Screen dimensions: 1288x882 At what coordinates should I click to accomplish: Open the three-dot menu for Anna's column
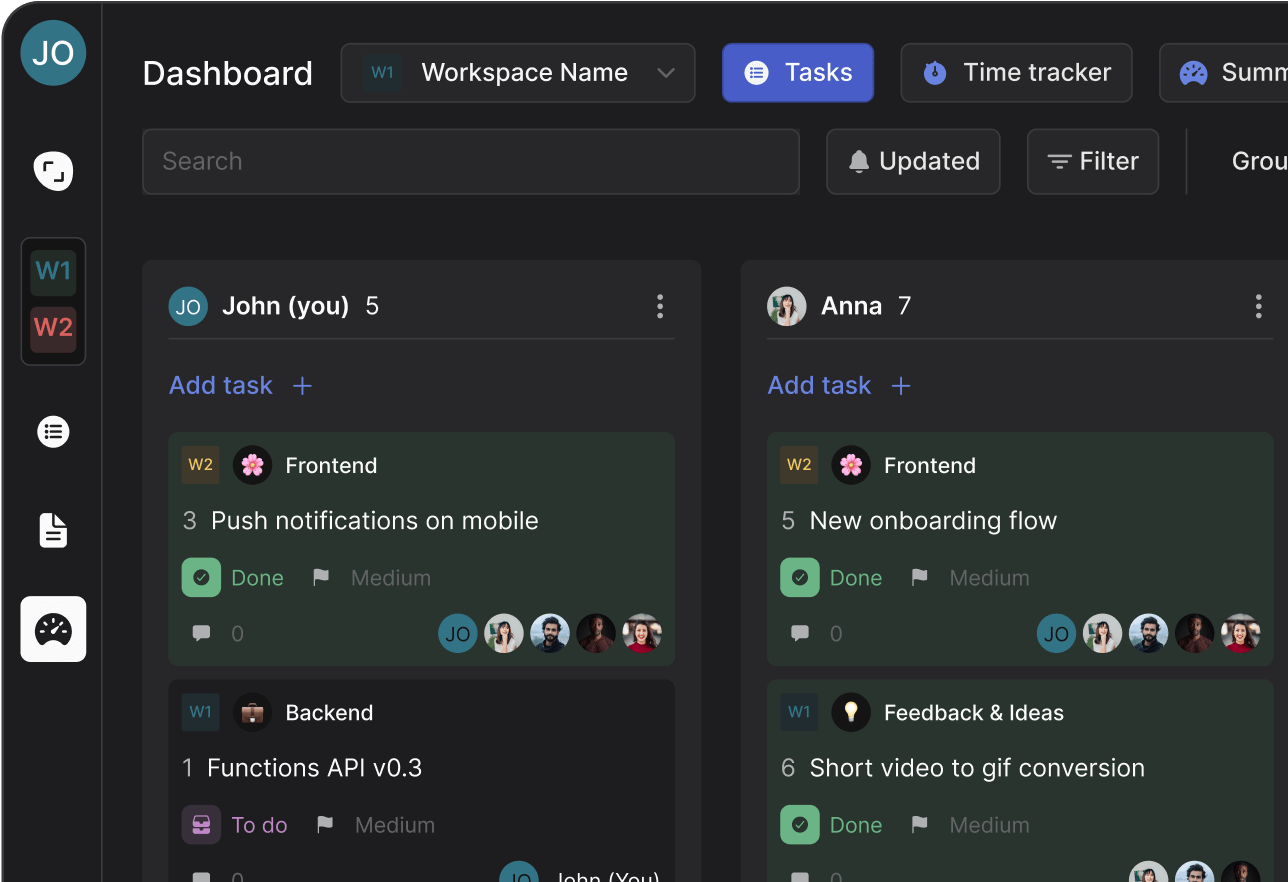pos(1258,306)
